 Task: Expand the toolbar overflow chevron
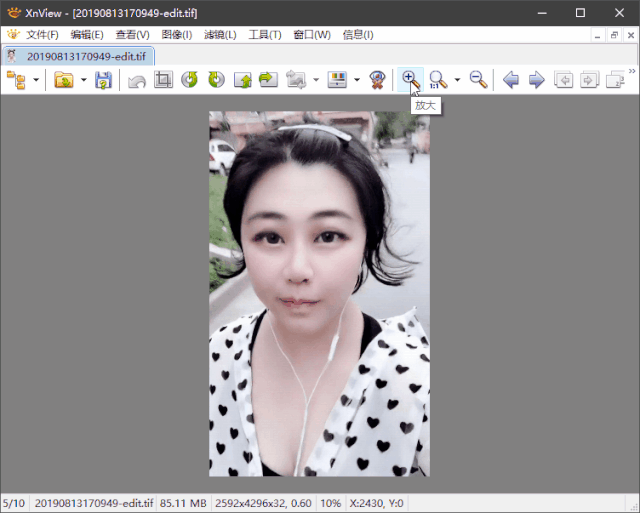[631, 72]
